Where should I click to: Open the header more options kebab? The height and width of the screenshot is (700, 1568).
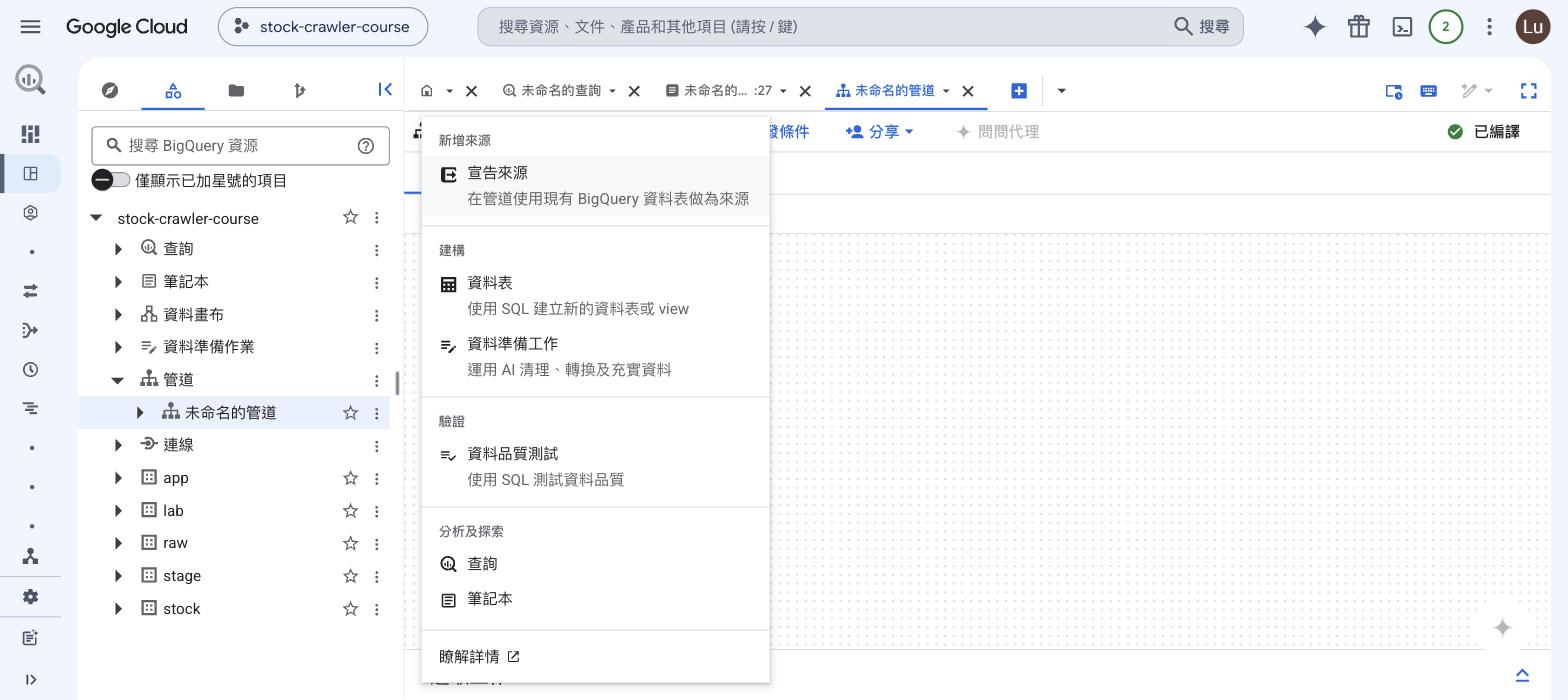[x=1489, y=27]
